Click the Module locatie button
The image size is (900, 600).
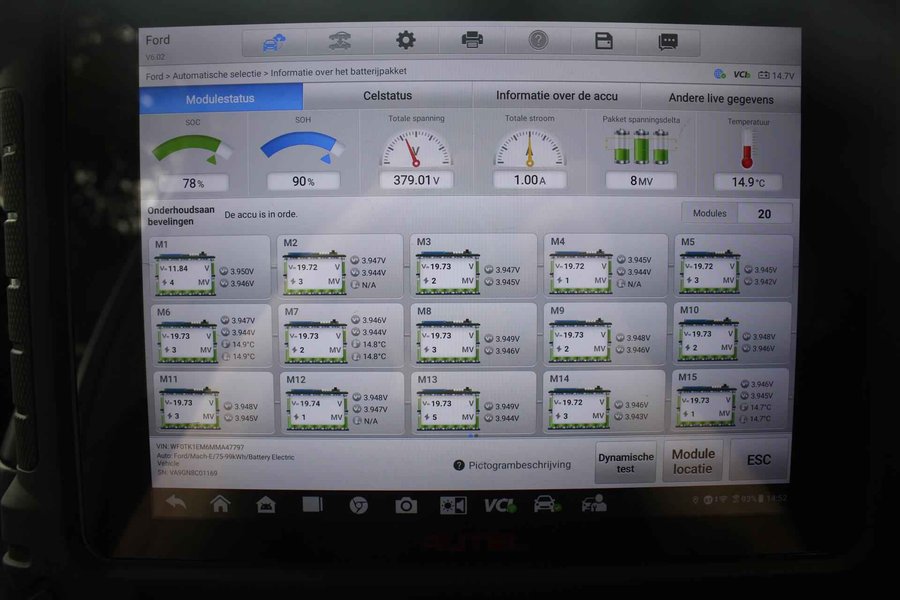click(693, 461)
